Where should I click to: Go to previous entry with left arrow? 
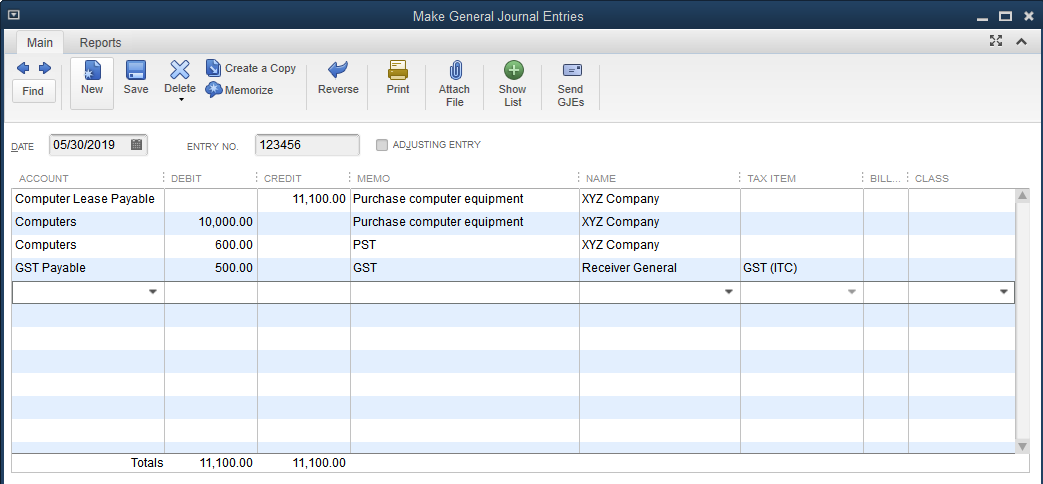coord(23,68)
